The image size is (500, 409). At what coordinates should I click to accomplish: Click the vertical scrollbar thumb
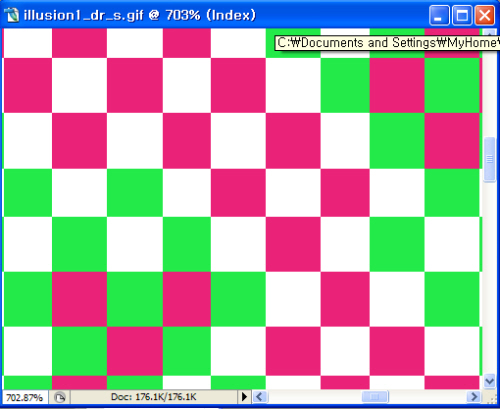[x=489, y=159]
